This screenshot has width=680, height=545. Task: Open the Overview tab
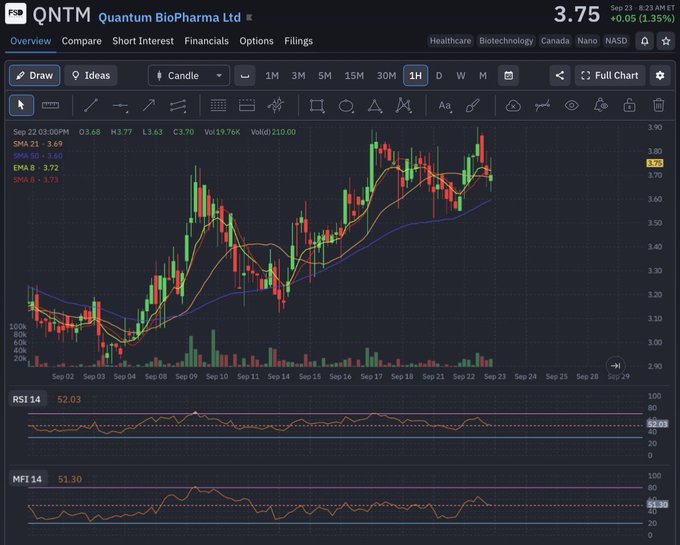[x=30, y=41]
